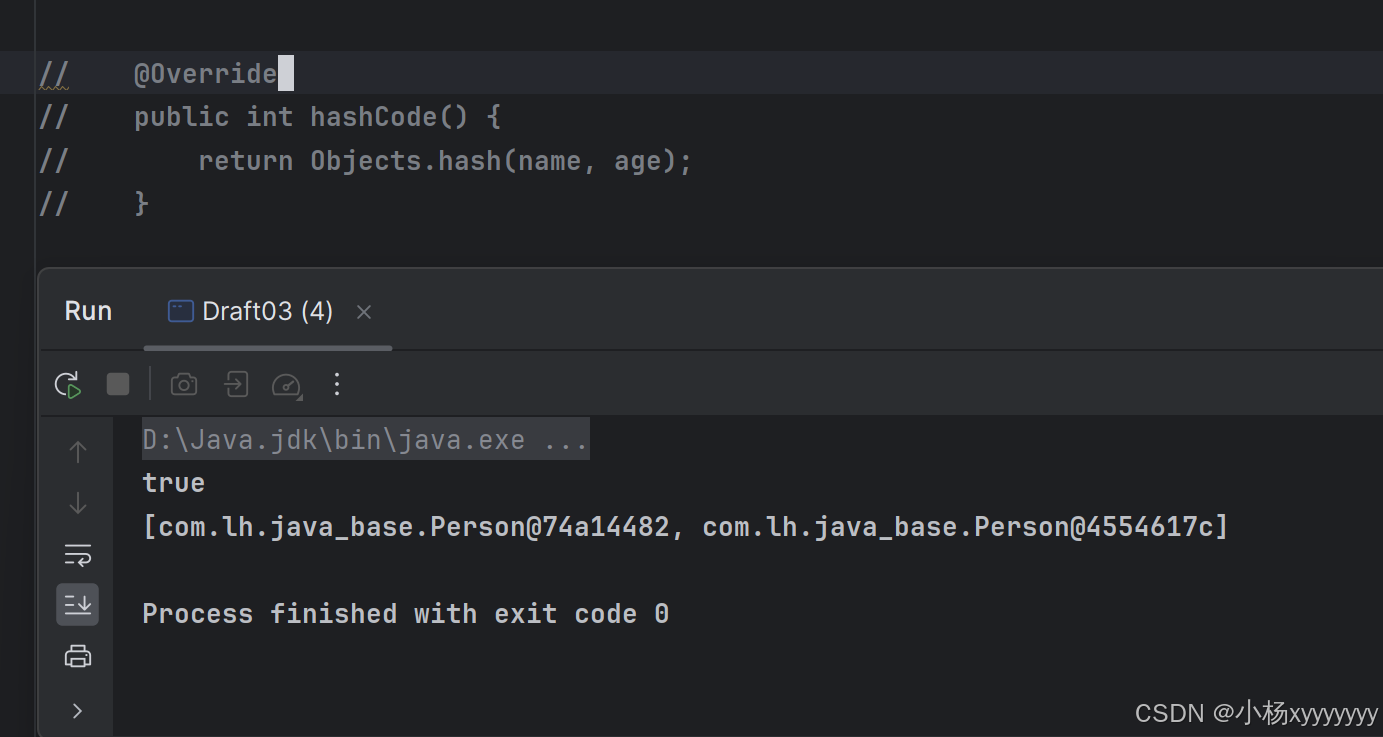This screenshot has width=1383, height=737.
Task: Jump down with the next occurrence arrow
Action: coord(77,503)
